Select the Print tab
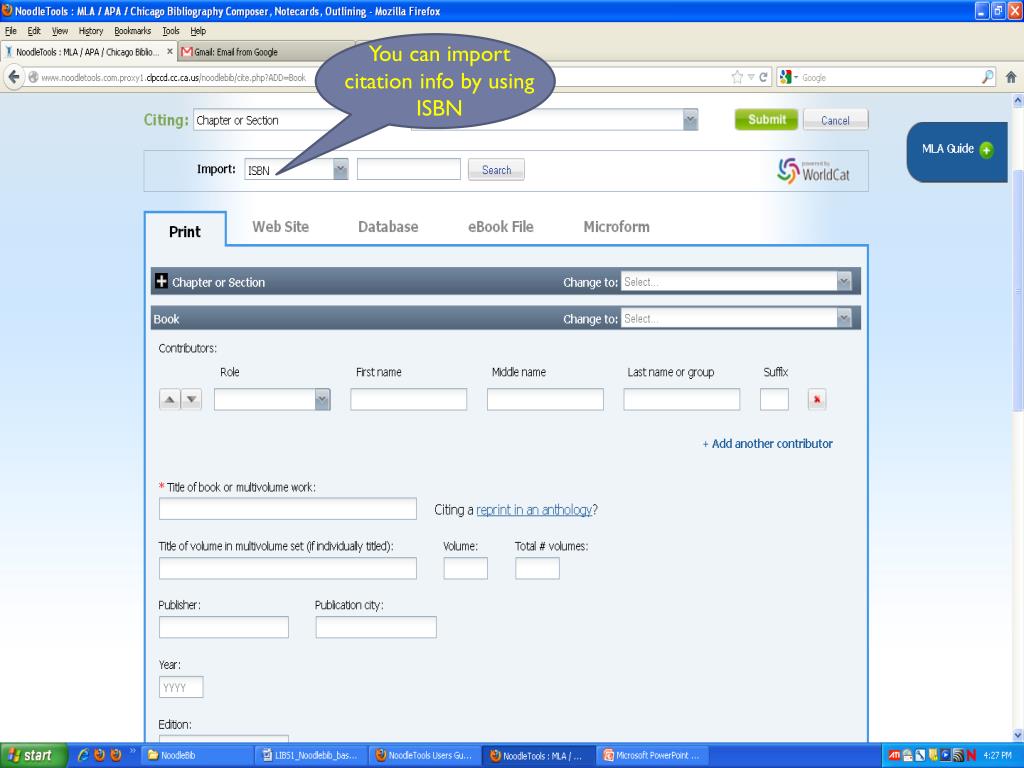The width and height of the screenshot is (1024, 768). 185,231
